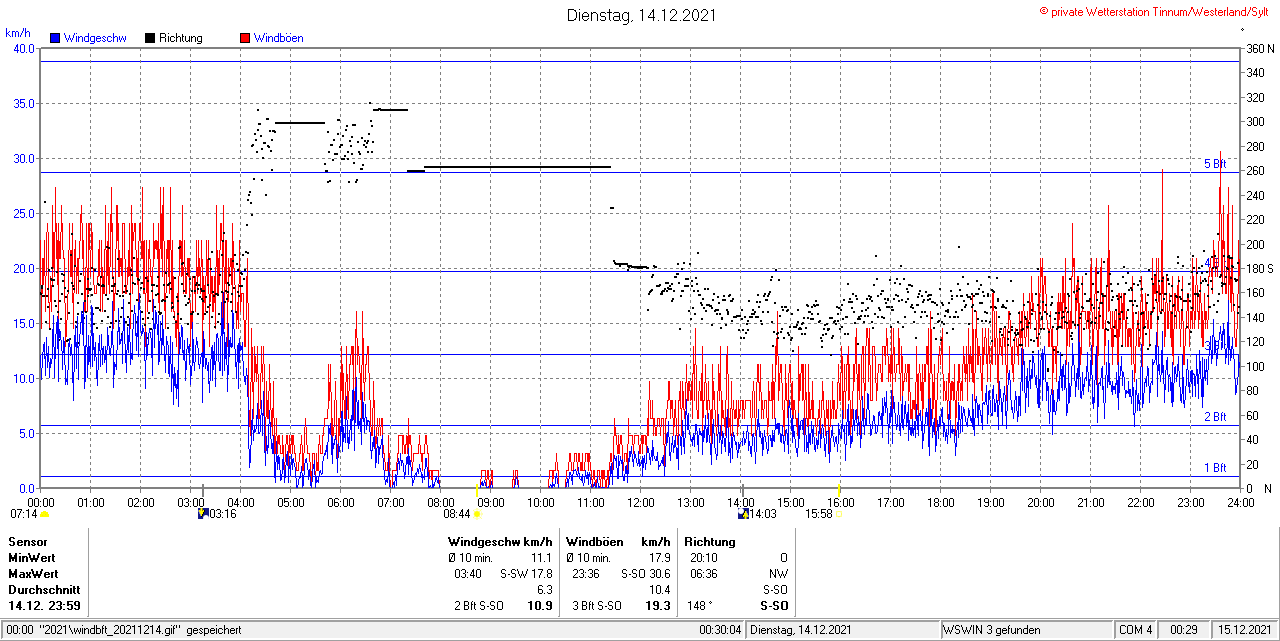Click the red Windböen legend swatch
This screenshot has width=1280, height=641.
[245, 38]
